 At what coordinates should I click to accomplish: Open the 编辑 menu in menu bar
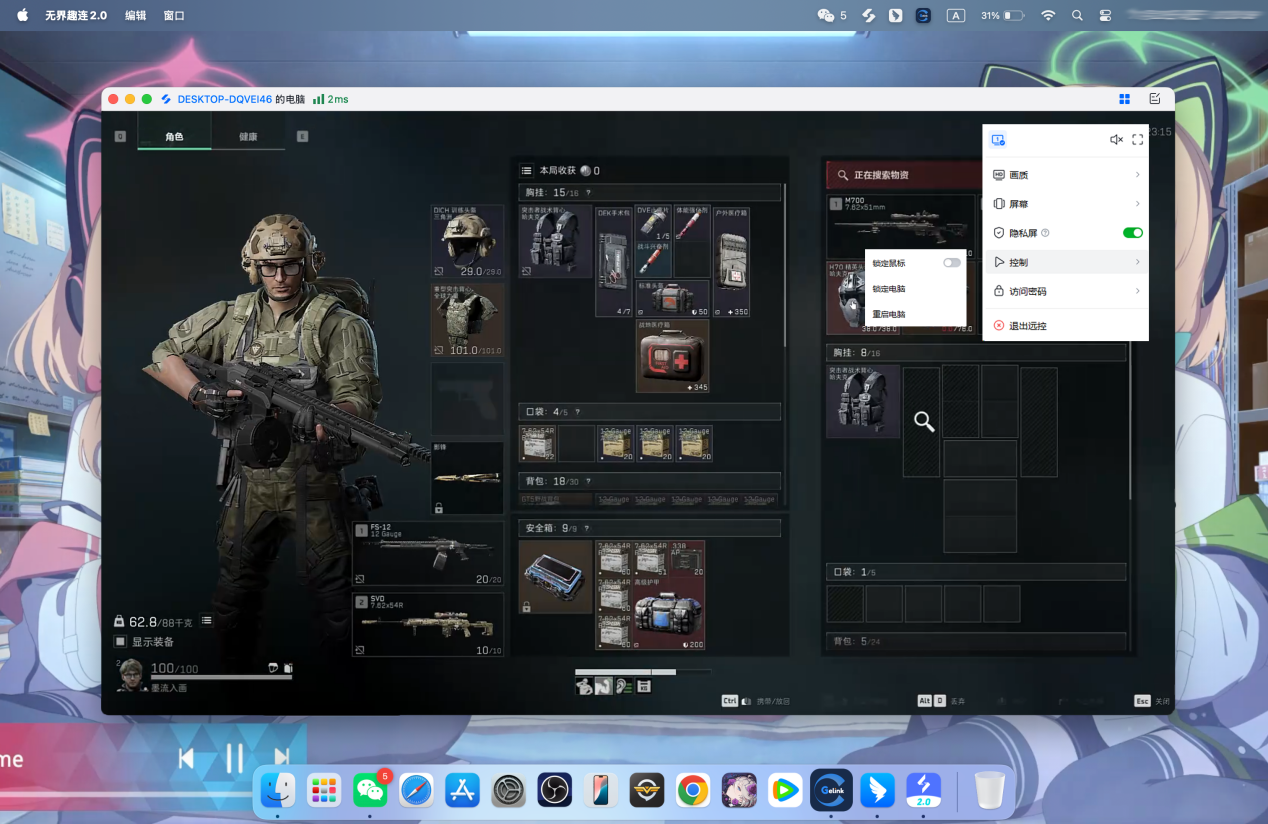click(x=135, y=16)
